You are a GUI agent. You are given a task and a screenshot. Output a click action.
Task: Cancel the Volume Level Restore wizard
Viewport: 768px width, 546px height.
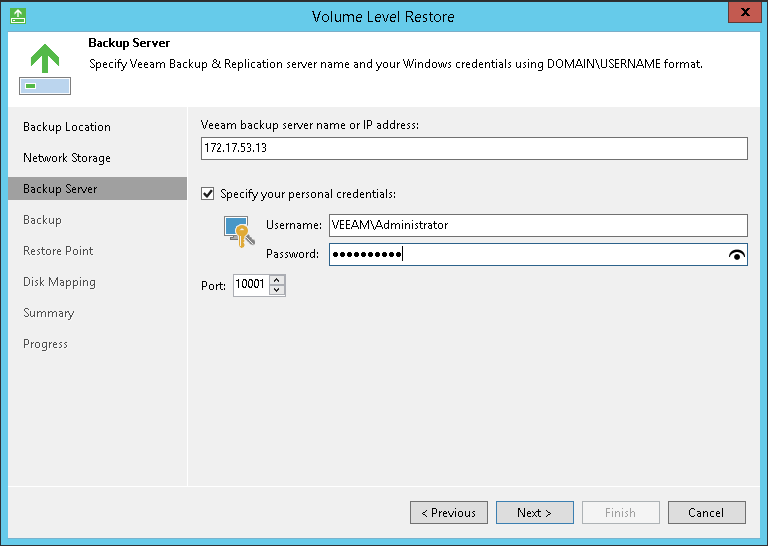pyautogui.click(x=706, y=513)
